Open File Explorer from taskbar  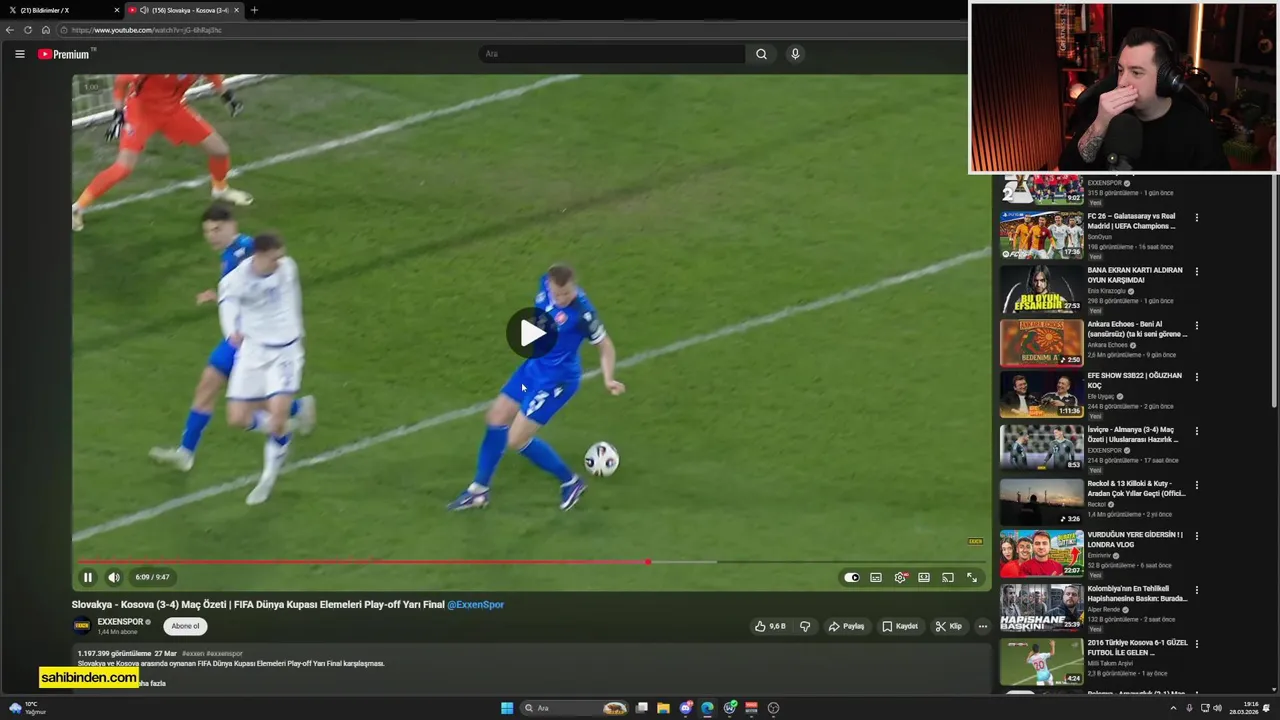[663, 708]
